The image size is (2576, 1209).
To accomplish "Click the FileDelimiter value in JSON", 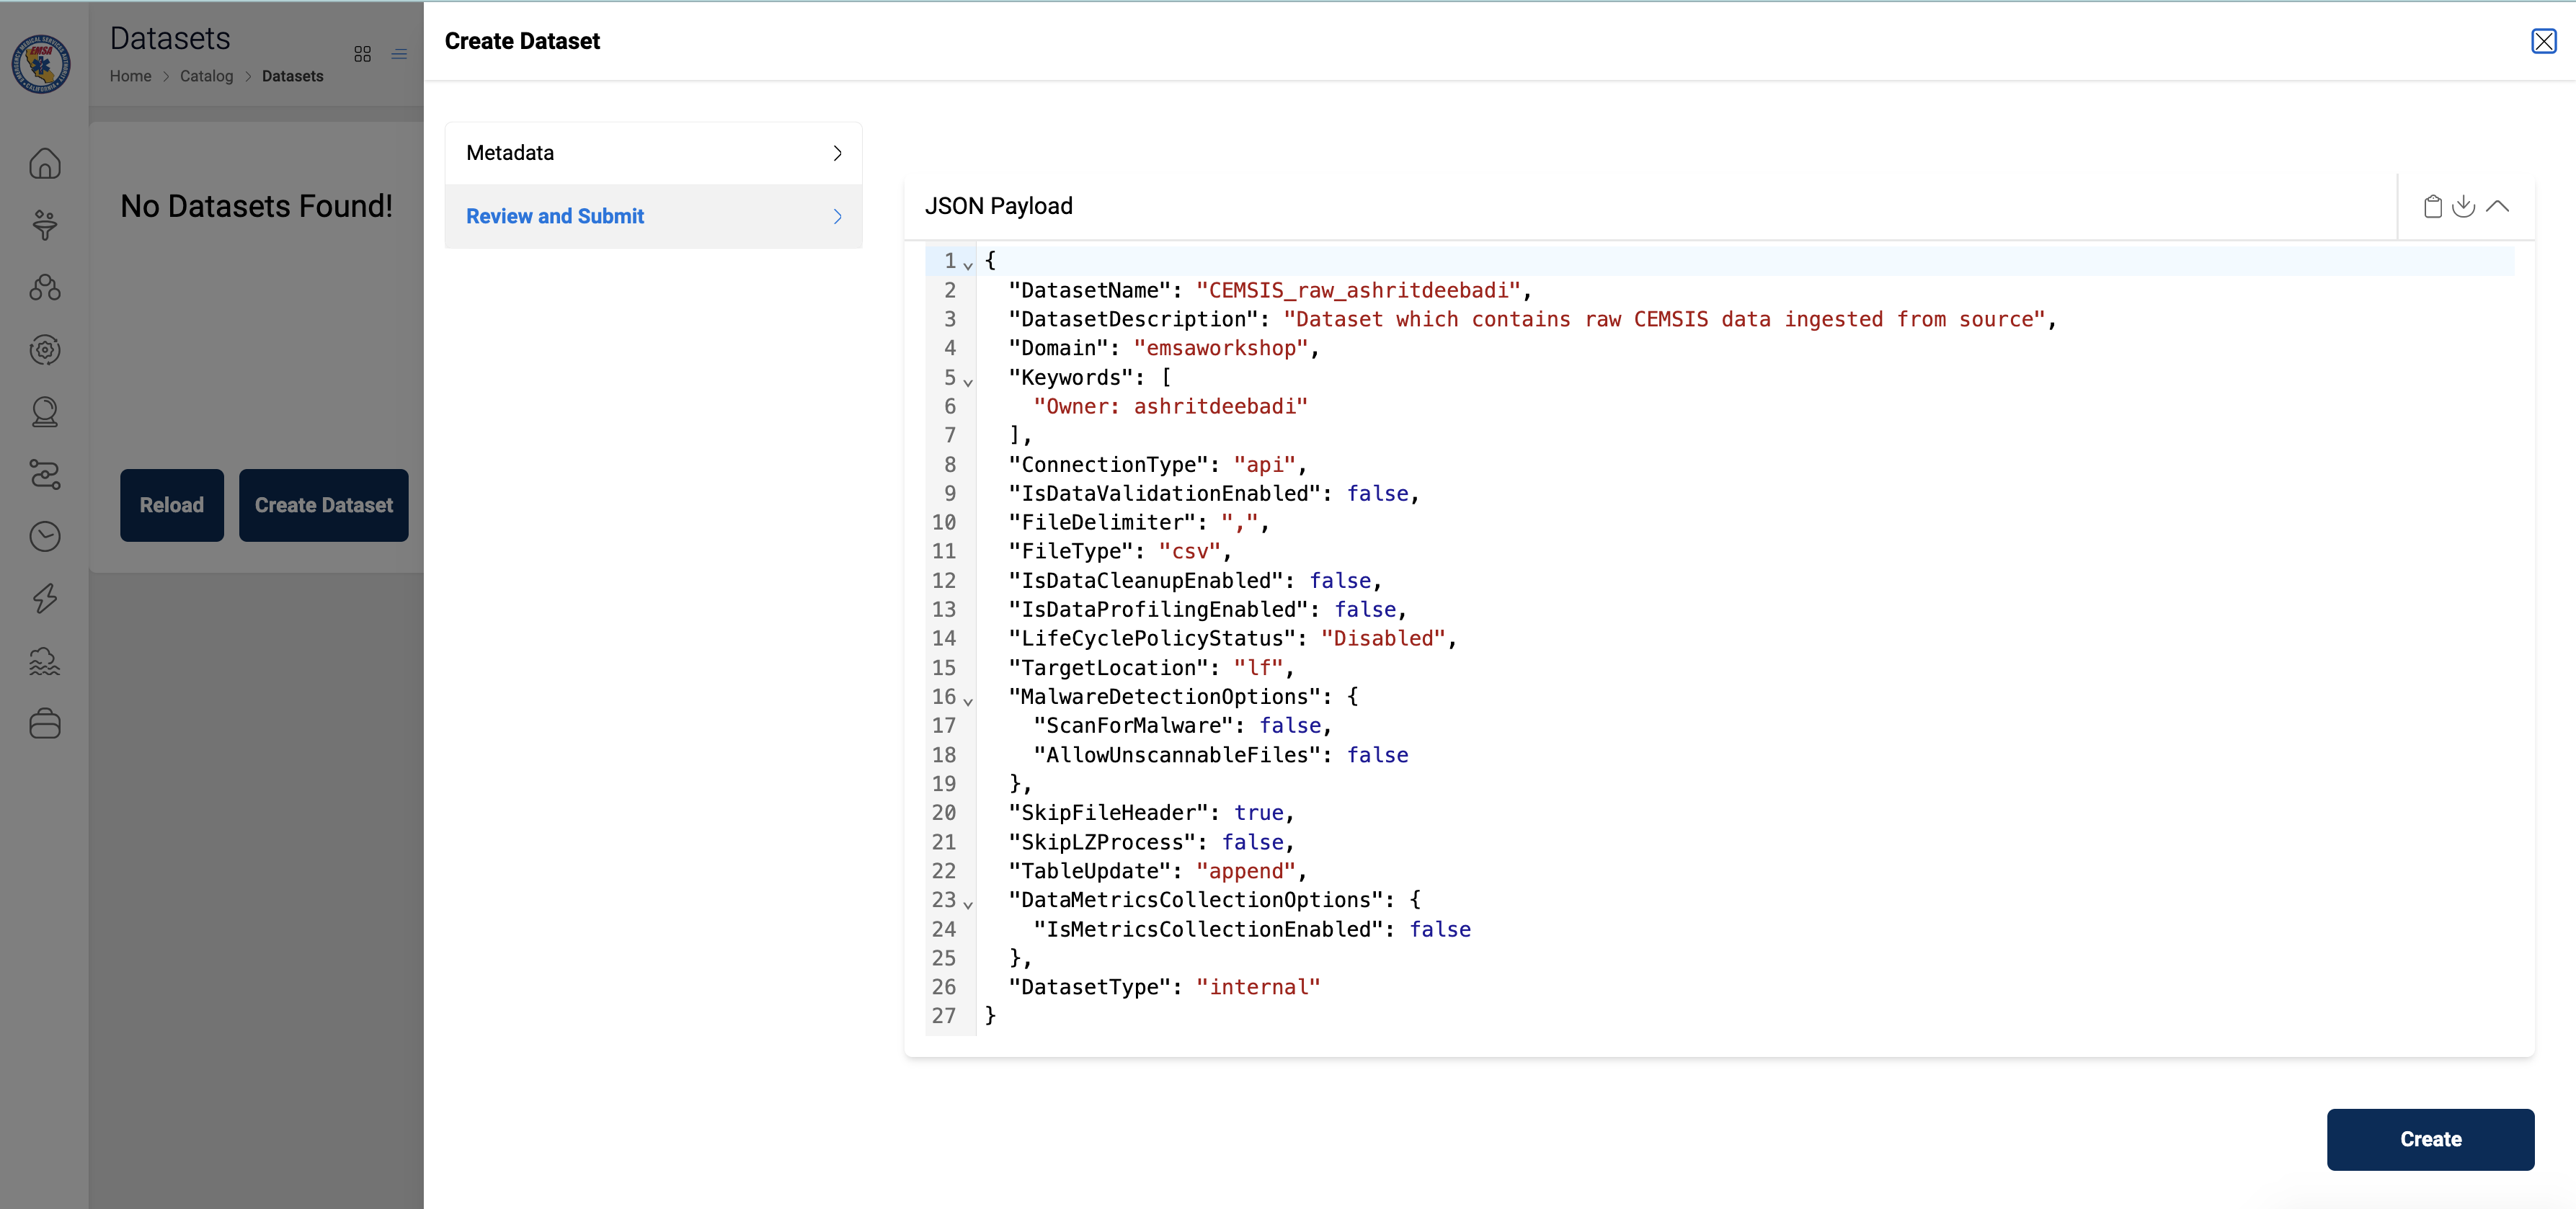I will (x=1240, y=522).
